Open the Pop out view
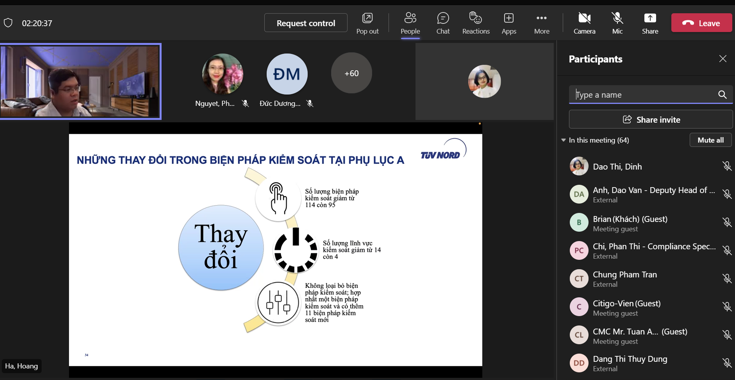 pos(368,23)
